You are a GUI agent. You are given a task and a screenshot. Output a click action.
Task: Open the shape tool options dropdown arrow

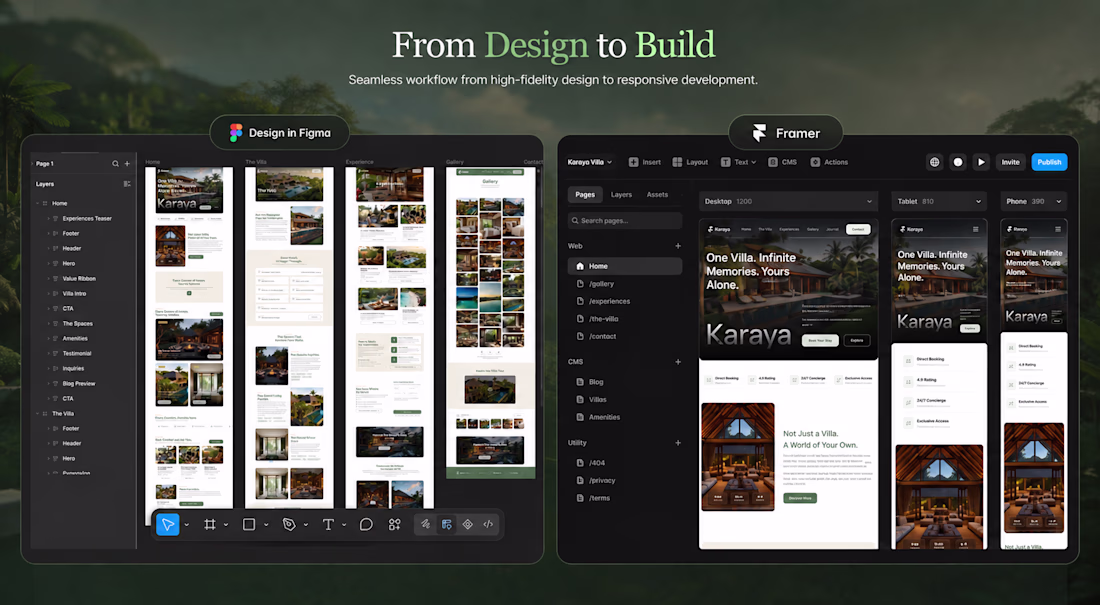coord(266,525)
